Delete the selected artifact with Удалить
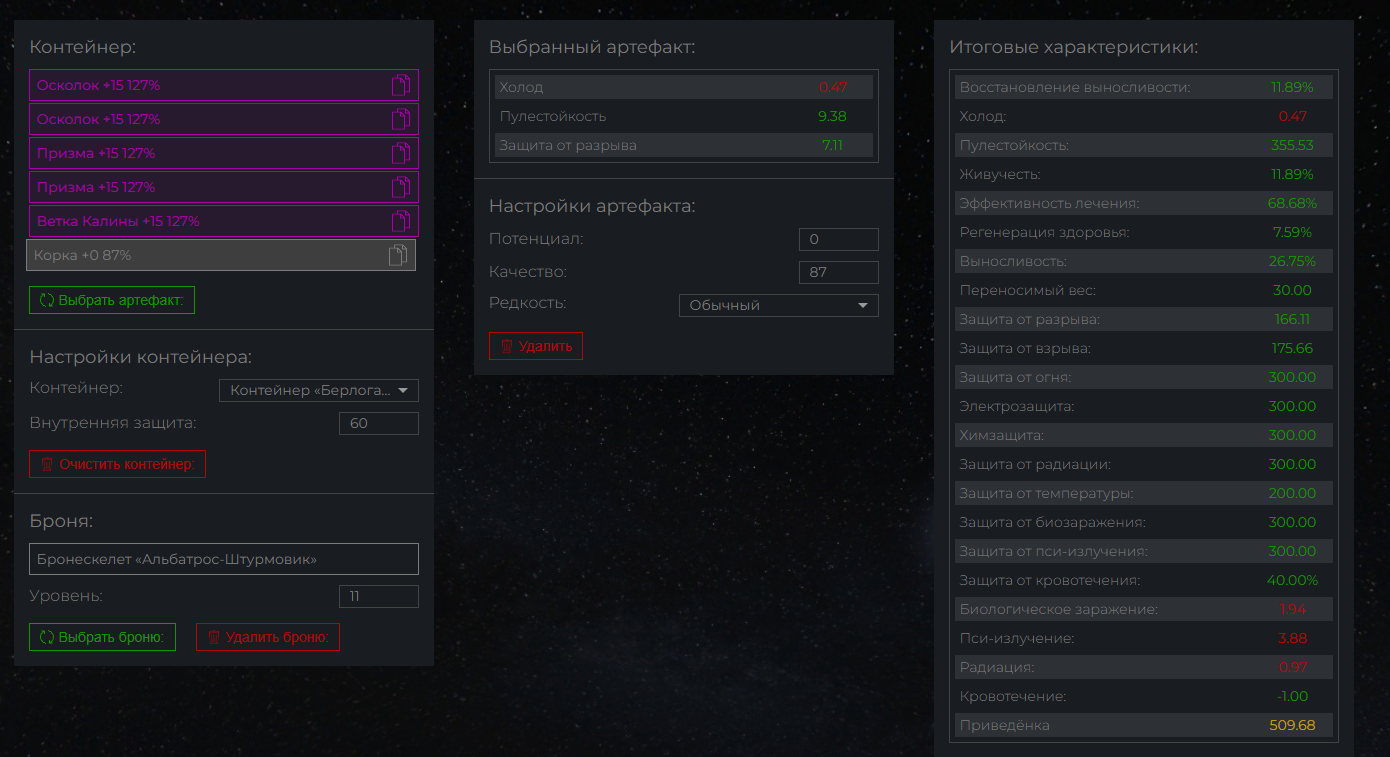Screen dimensions: 1390x757 [536, 346]
